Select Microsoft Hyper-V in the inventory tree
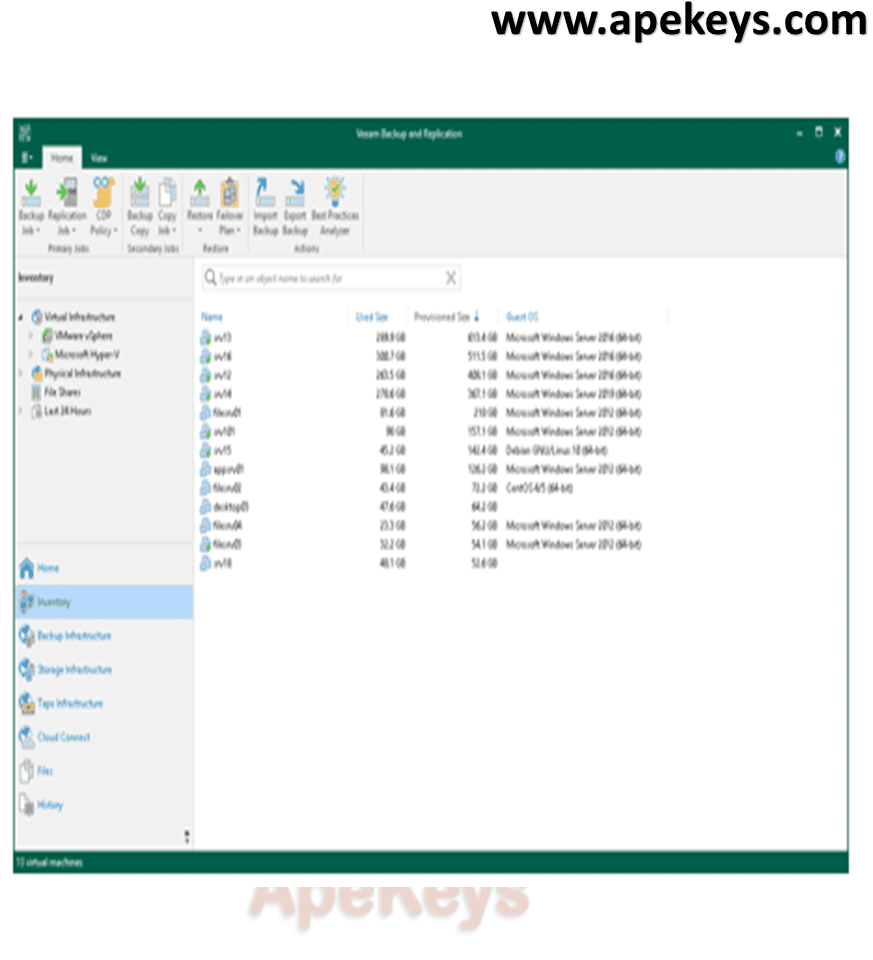This screenshot has width=873, height=960. 80,354
